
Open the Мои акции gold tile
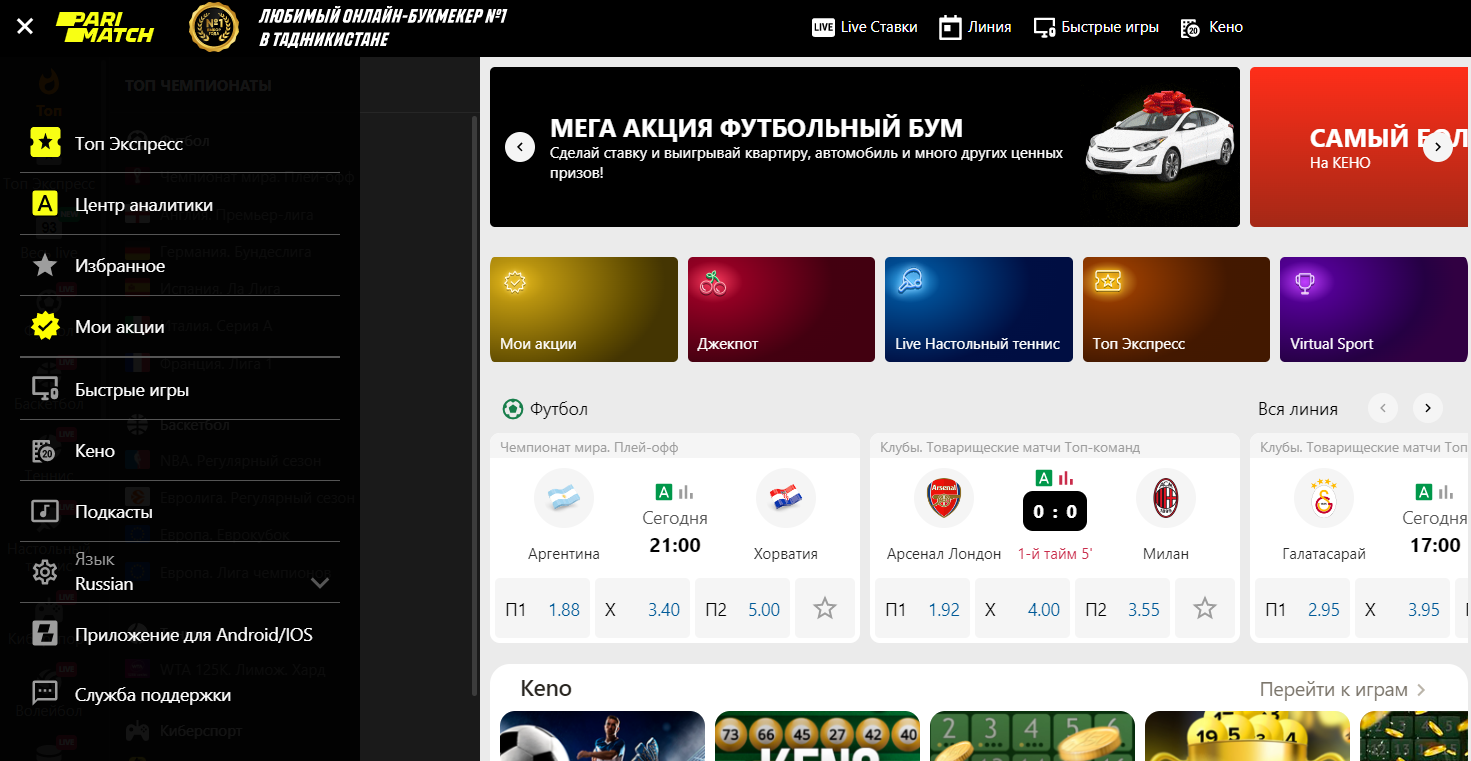click(x=584, y=309)
